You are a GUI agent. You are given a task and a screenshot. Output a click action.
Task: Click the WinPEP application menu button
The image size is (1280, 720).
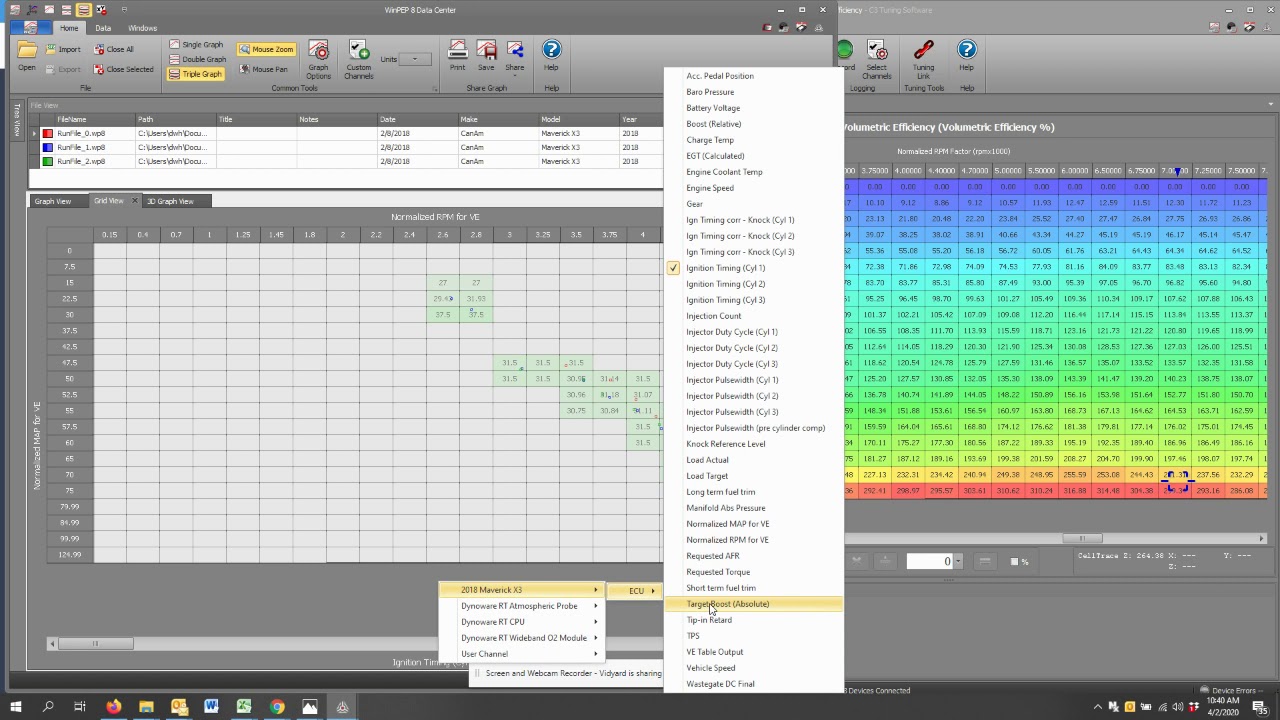(29, 28)
